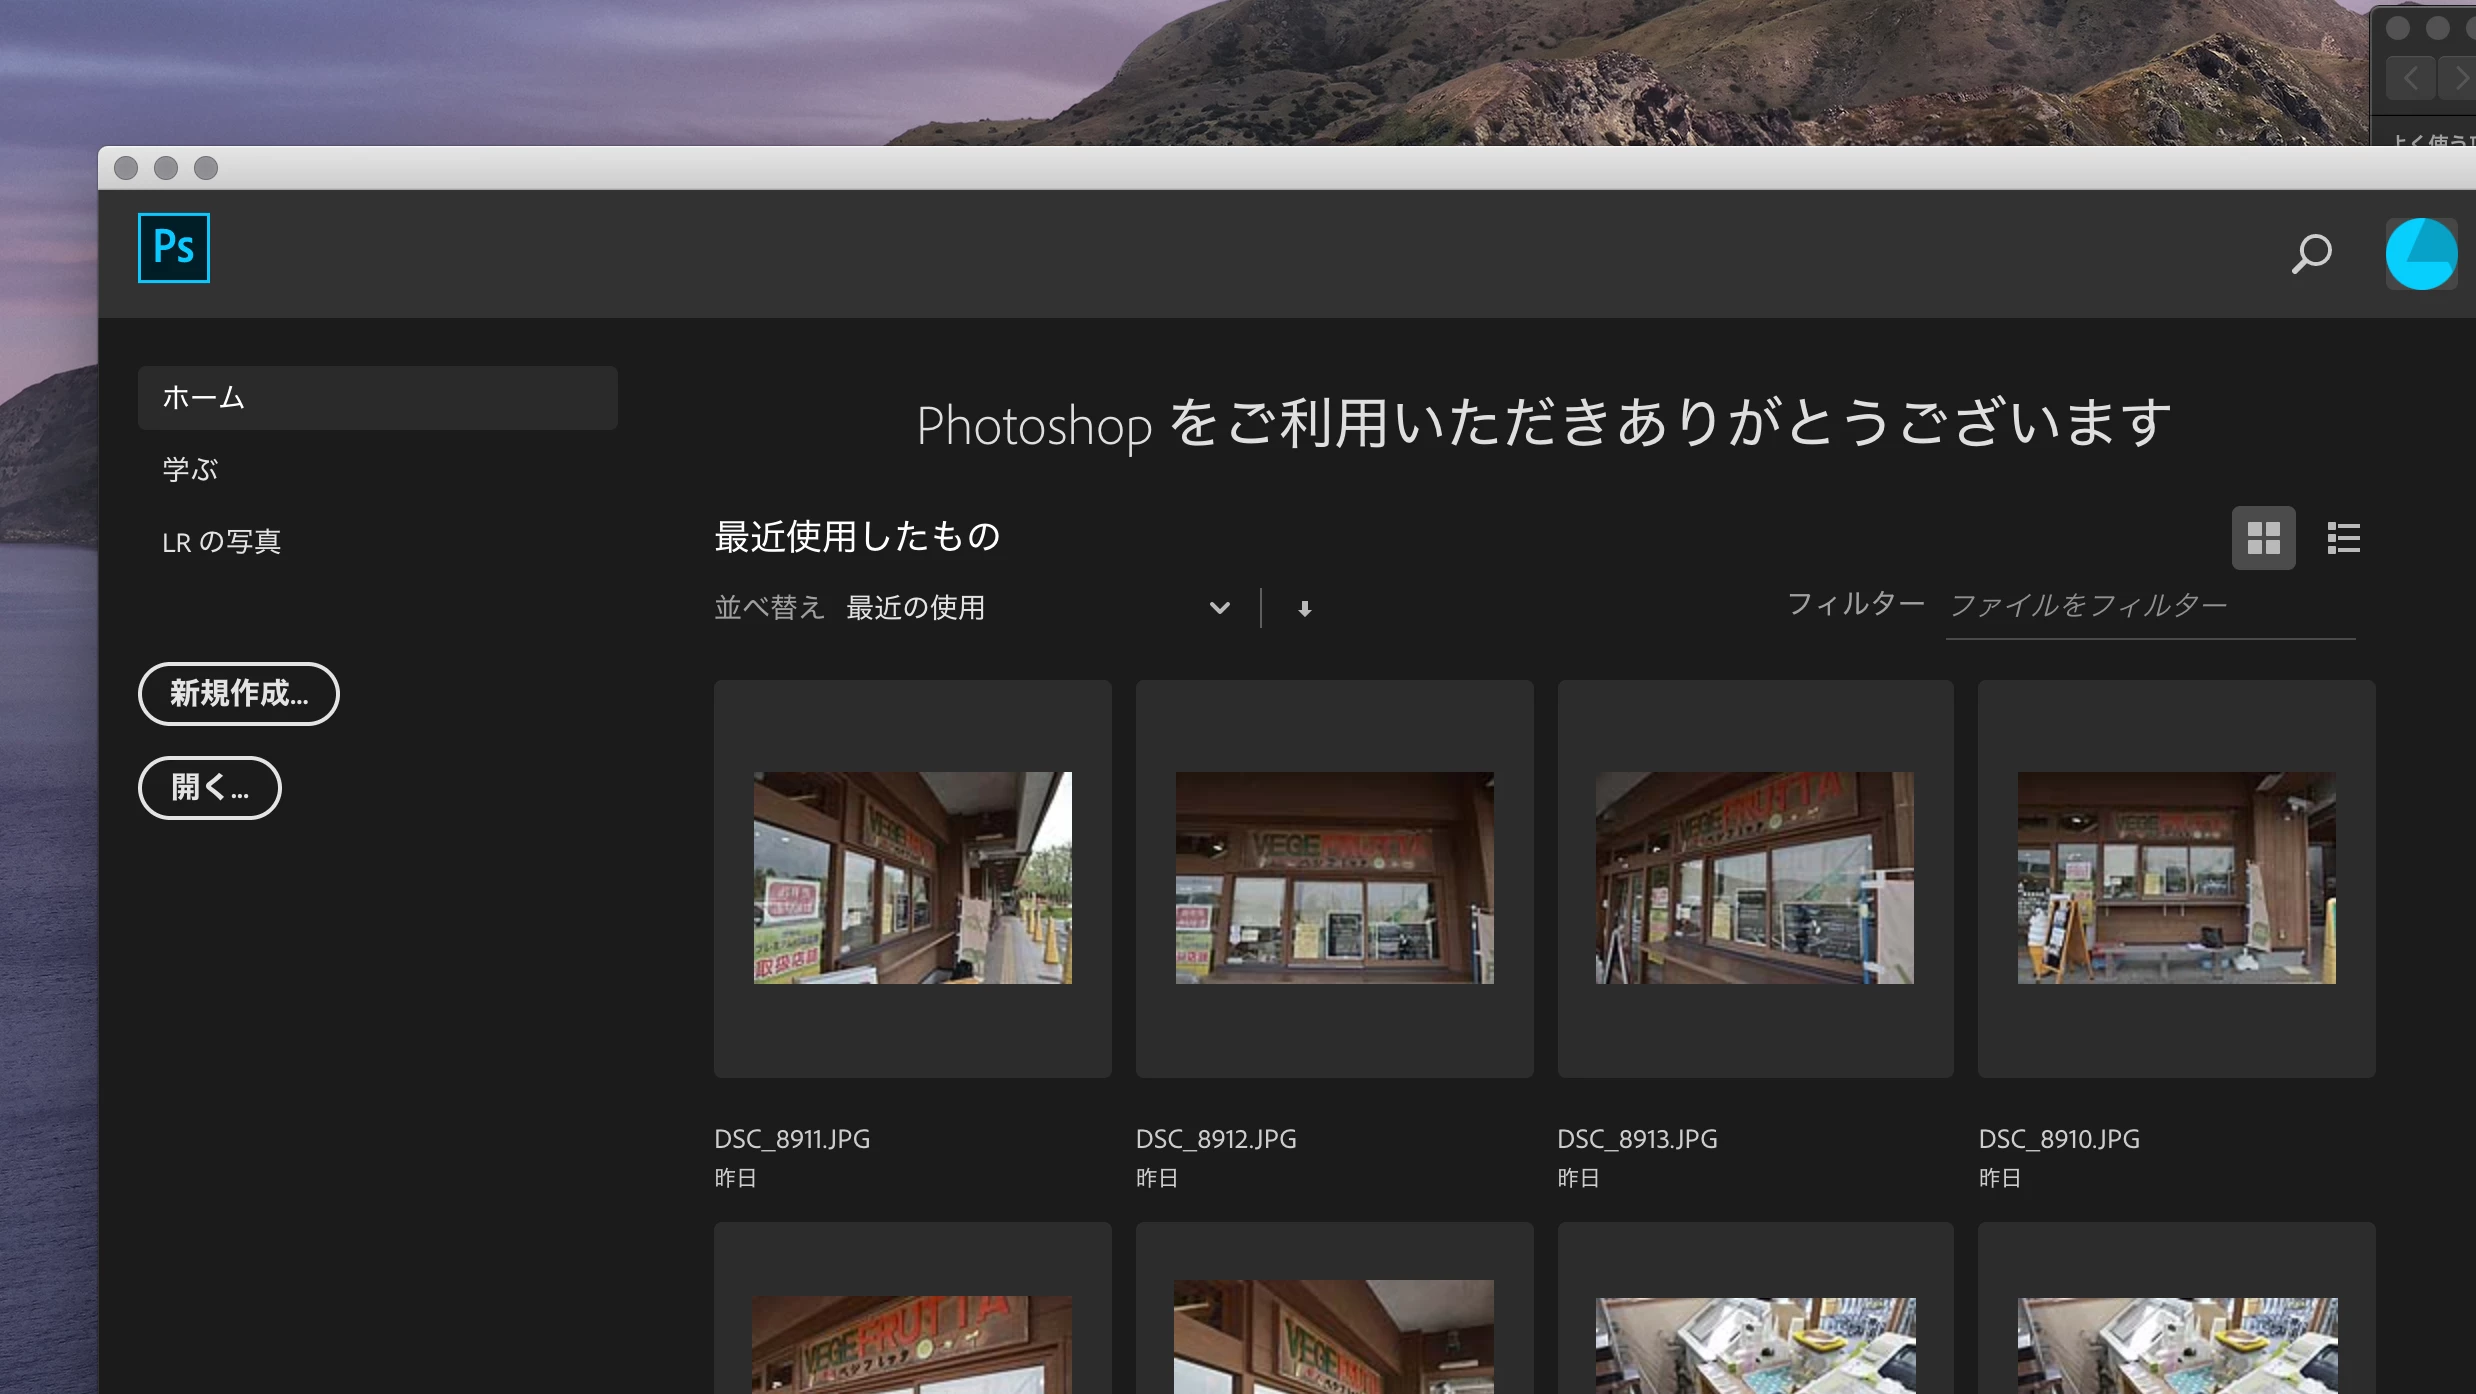The height and width of the screenshot is (1394, 2476).
Task: Click the sort dropdown chevron arrow
Action: 1219,608
